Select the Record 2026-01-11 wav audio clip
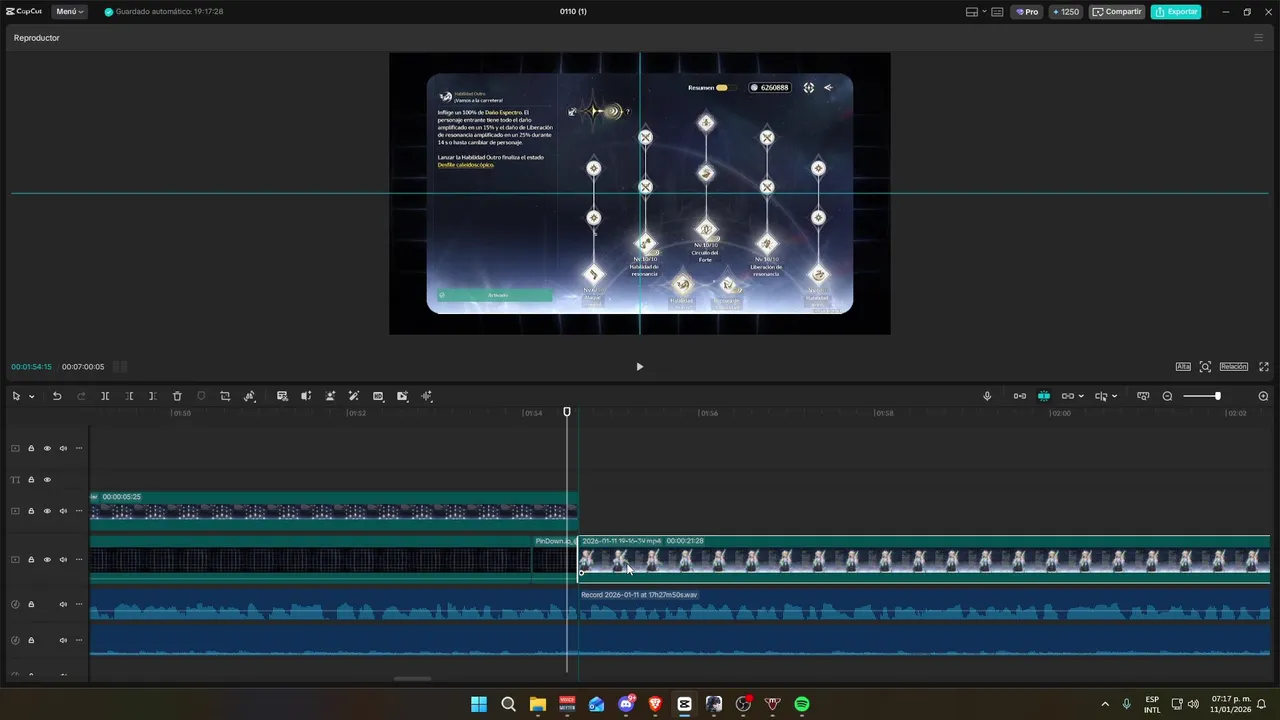The width and height of the screenshot is (1280, 720). coord(924,604)
